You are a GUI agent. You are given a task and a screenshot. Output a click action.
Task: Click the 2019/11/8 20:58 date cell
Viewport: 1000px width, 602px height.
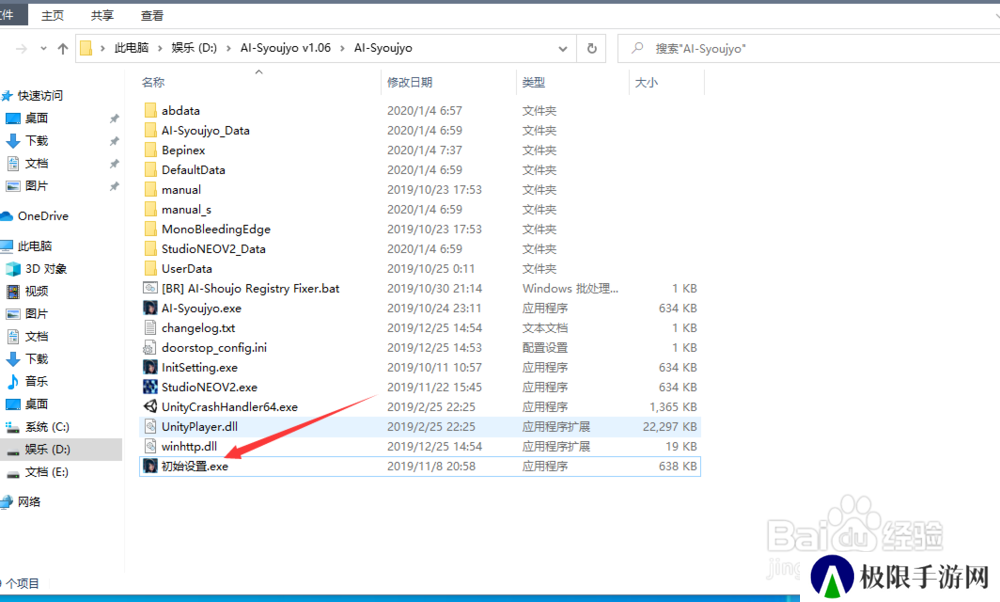[x=431, y=466]
